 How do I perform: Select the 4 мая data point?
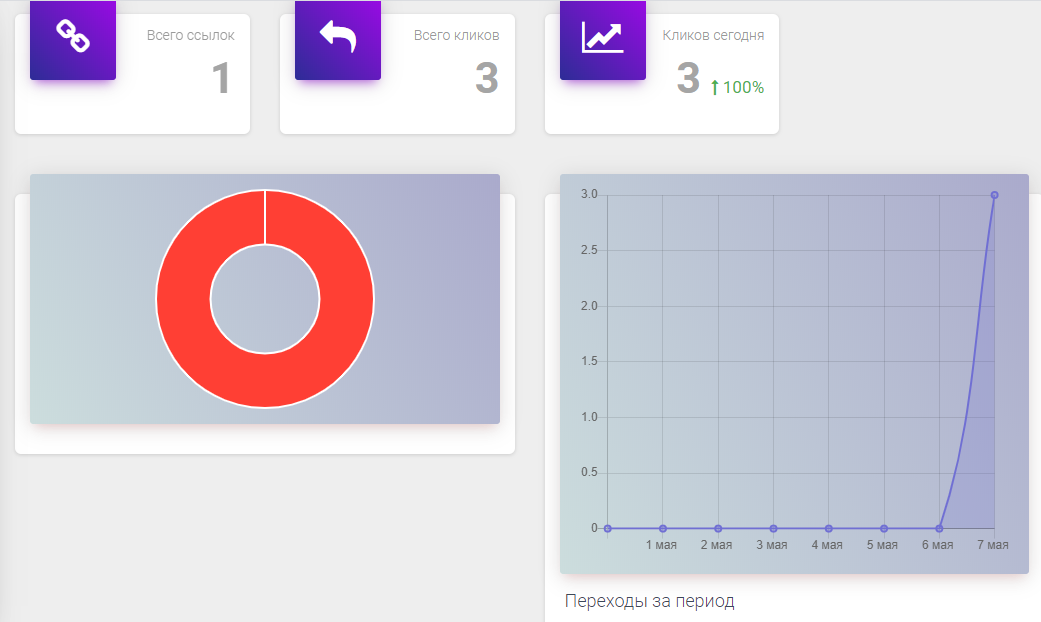tap(828, 528)
